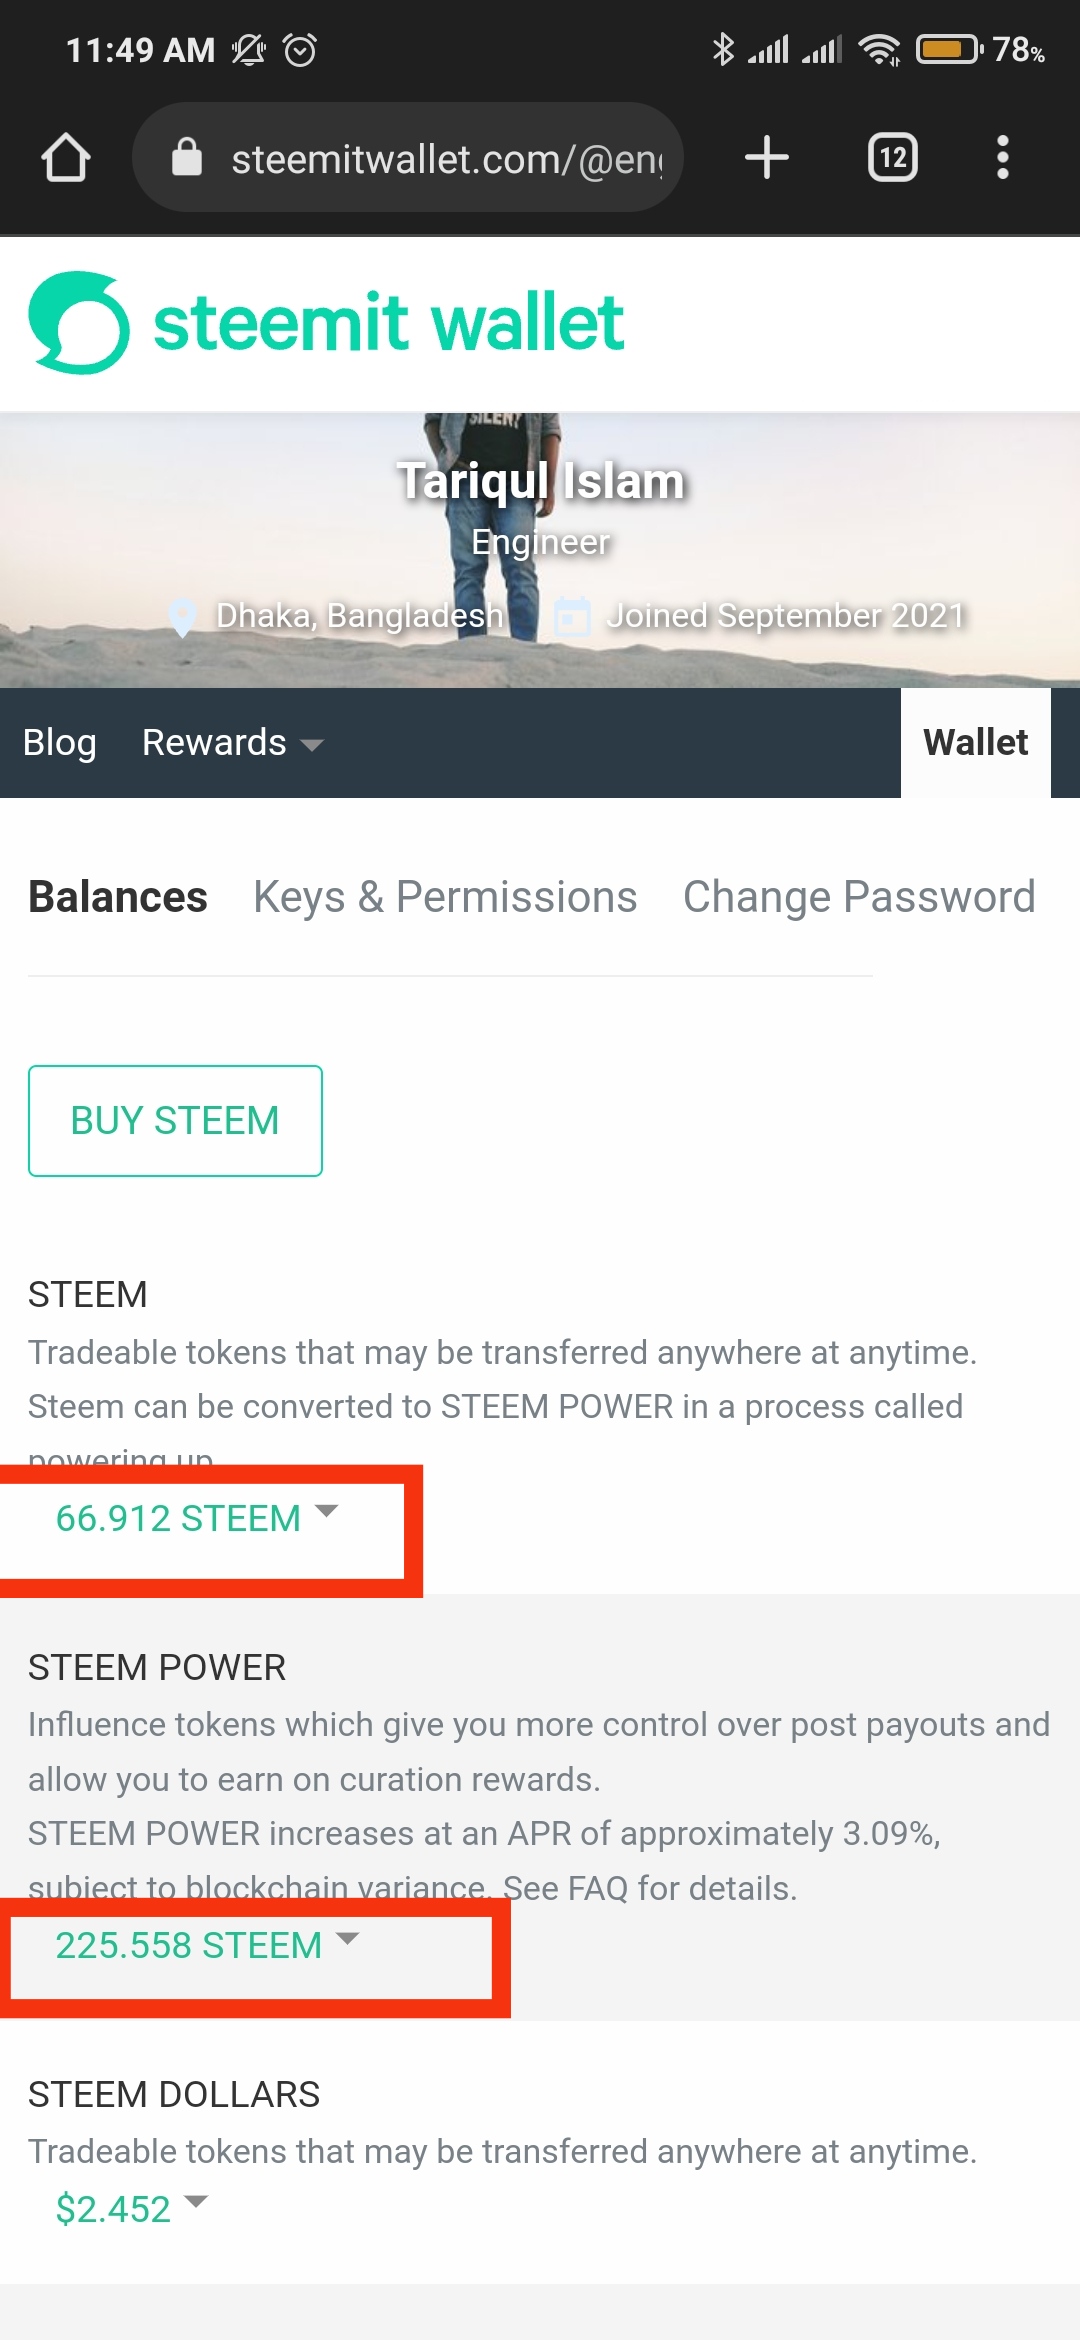
Task: Tap the Tariqul Islam profile name
Action: pyautogui.click(x=541, y=481)
